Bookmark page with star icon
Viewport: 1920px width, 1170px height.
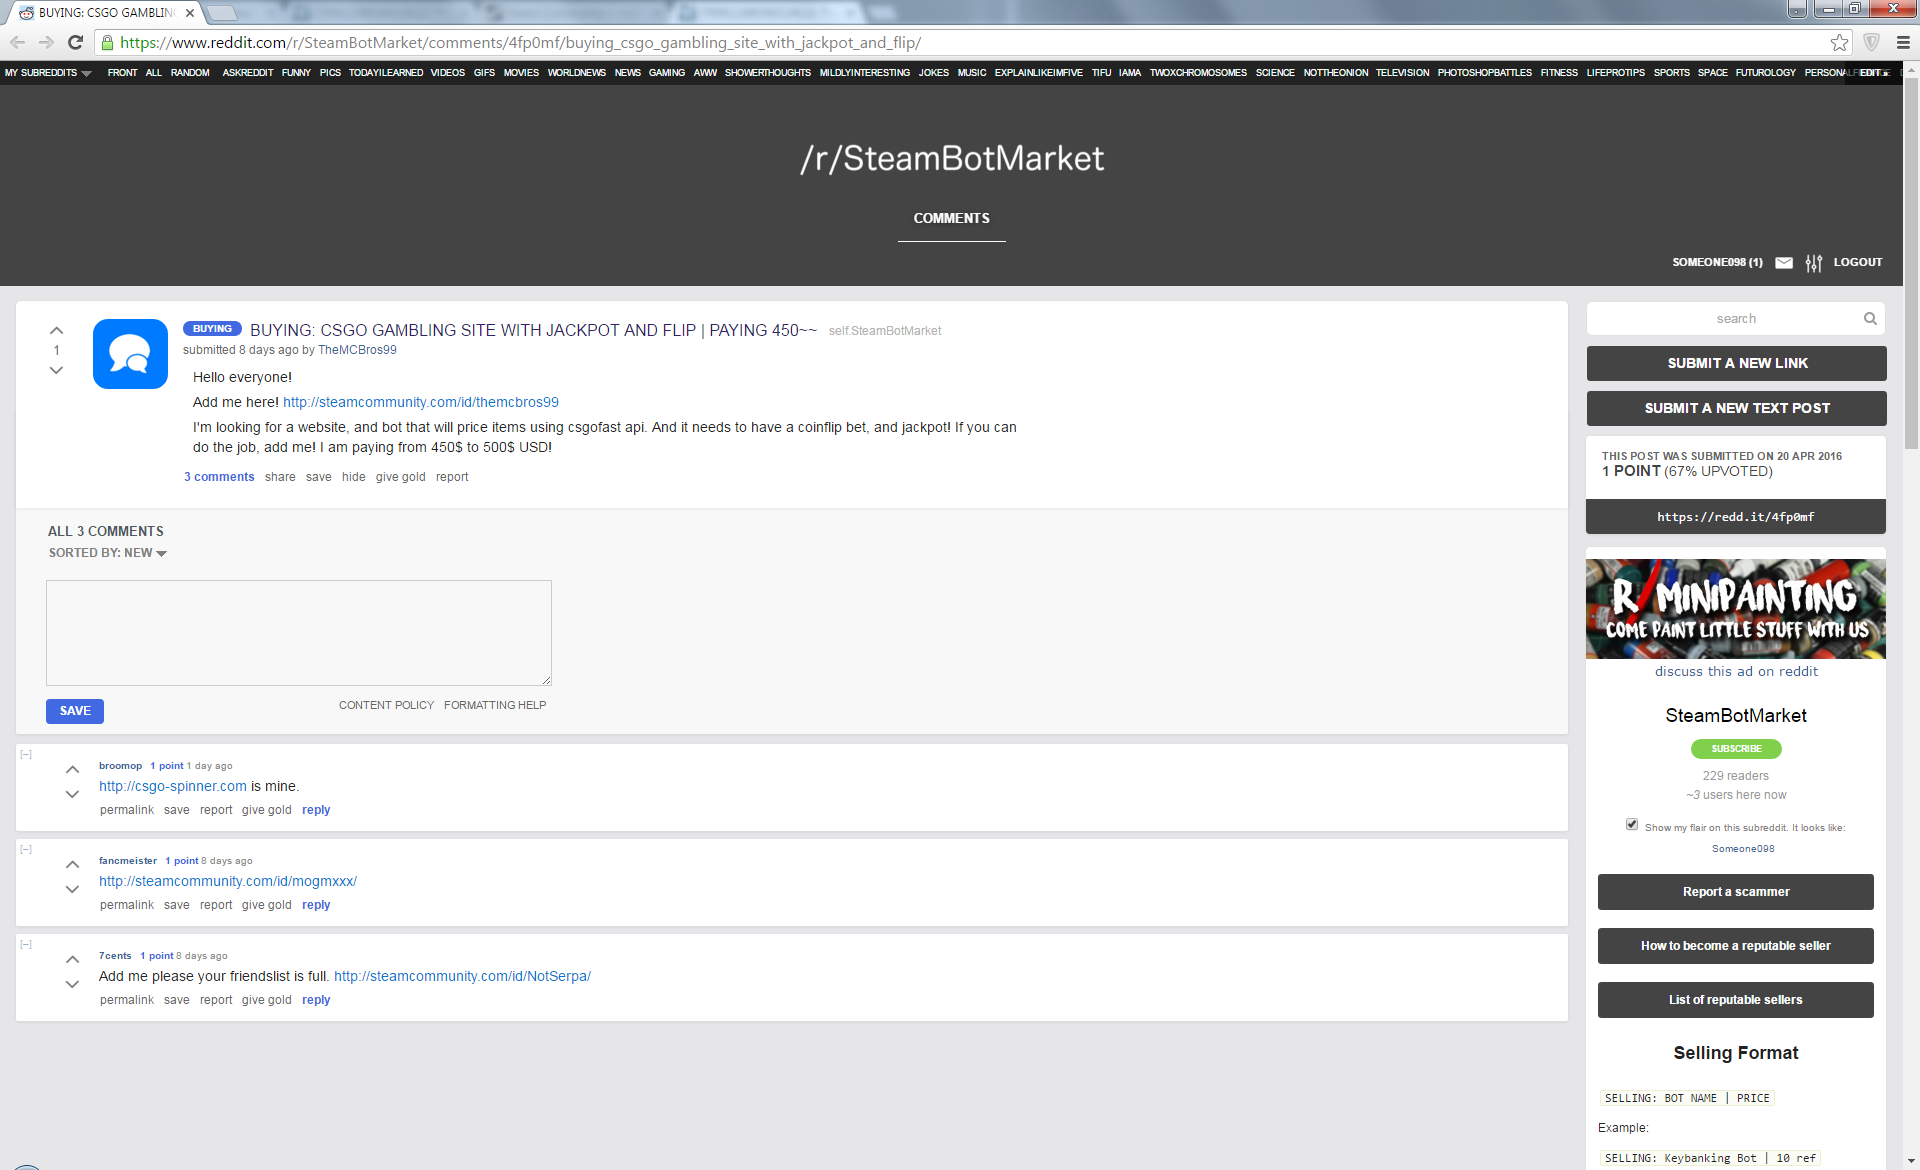(1839, 42)
